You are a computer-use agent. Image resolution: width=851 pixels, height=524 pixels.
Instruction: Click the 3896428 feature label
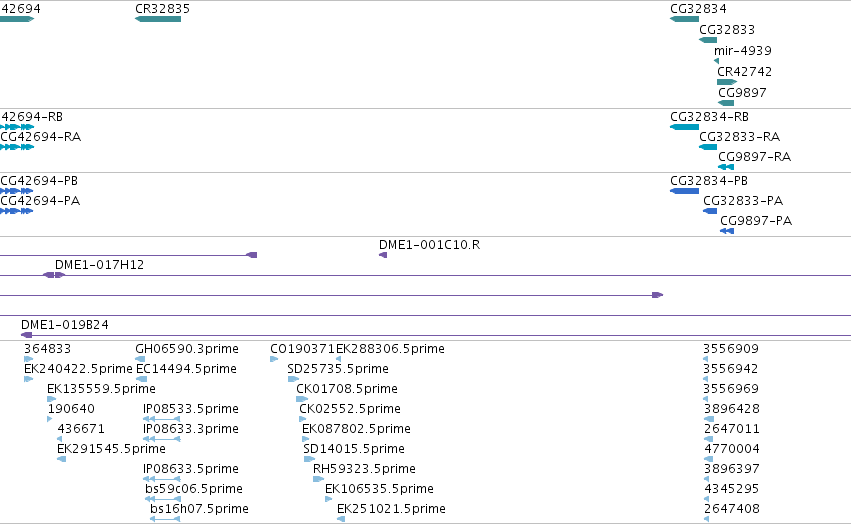tap(732, 409)
